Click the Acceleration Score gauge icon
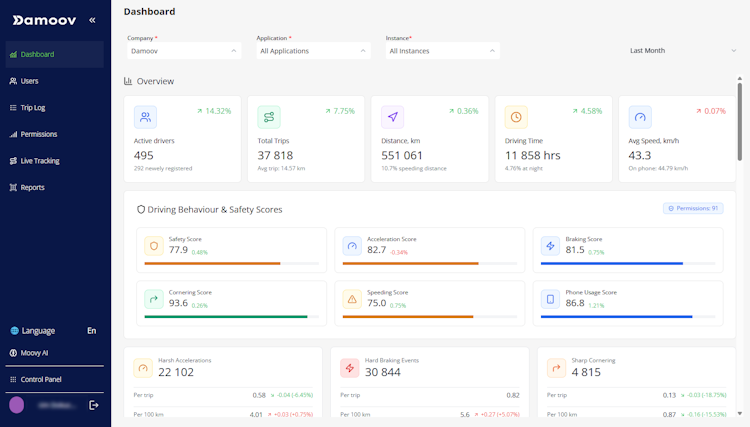The image size is (750, 427). [x=352, y=246]
